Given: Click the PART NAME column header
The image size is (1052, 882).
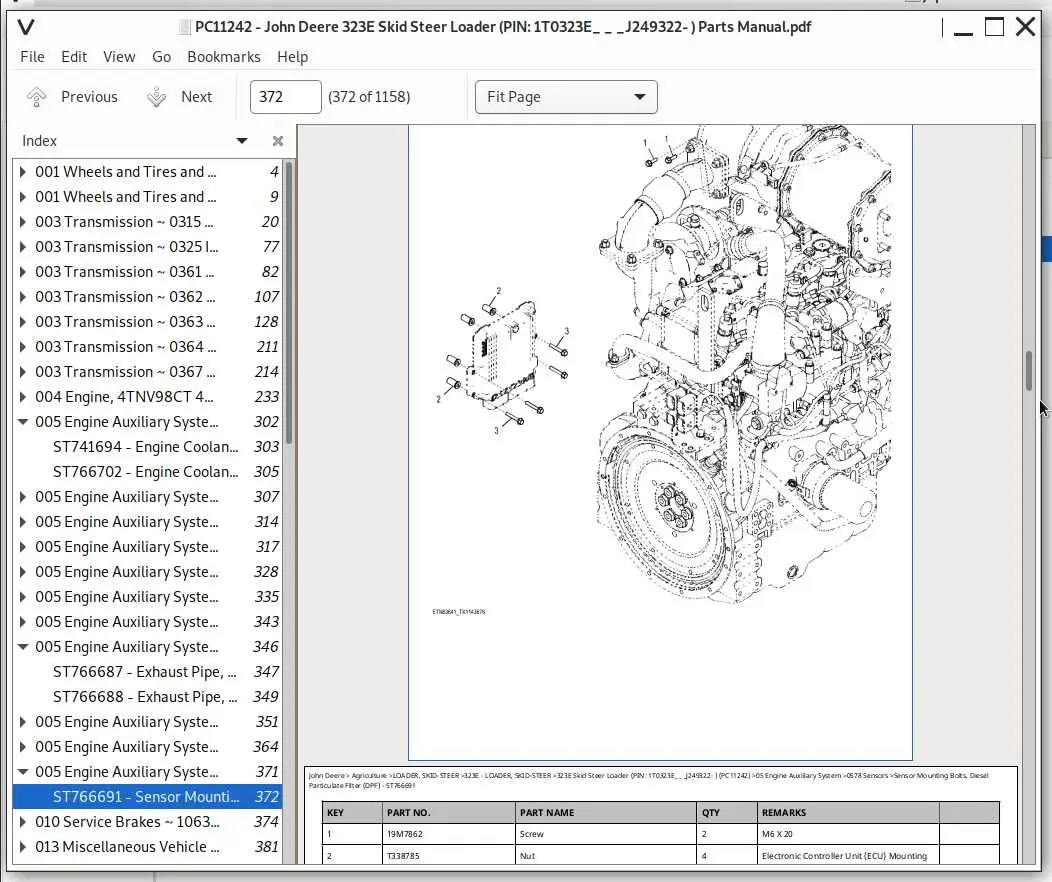Looking at the screenshot, I should click(x=606, y=813).
